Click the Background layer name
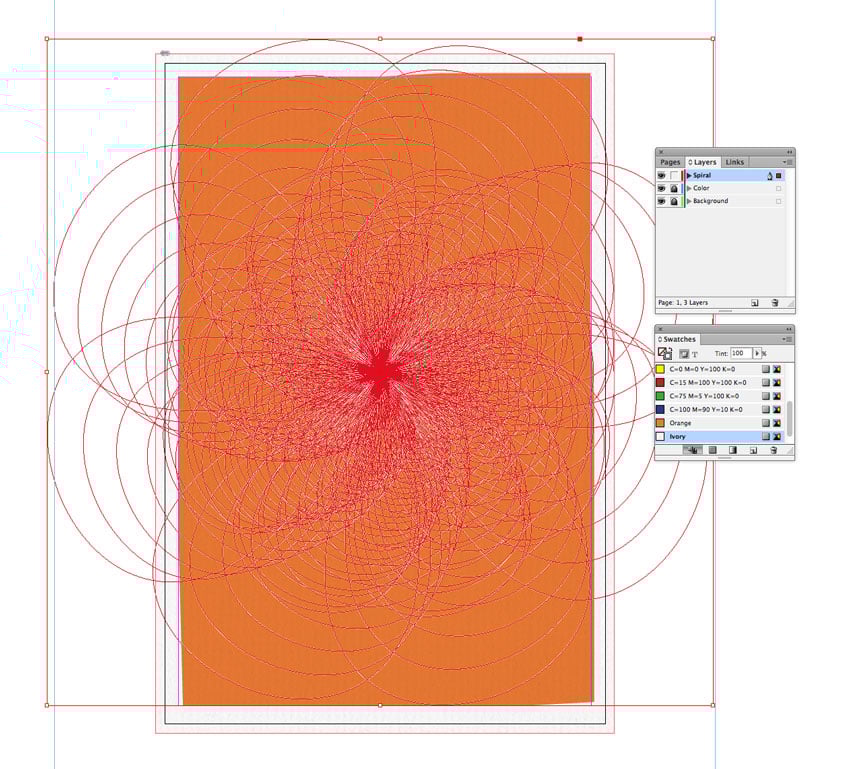The image size is (850, 769). [711, 201]
